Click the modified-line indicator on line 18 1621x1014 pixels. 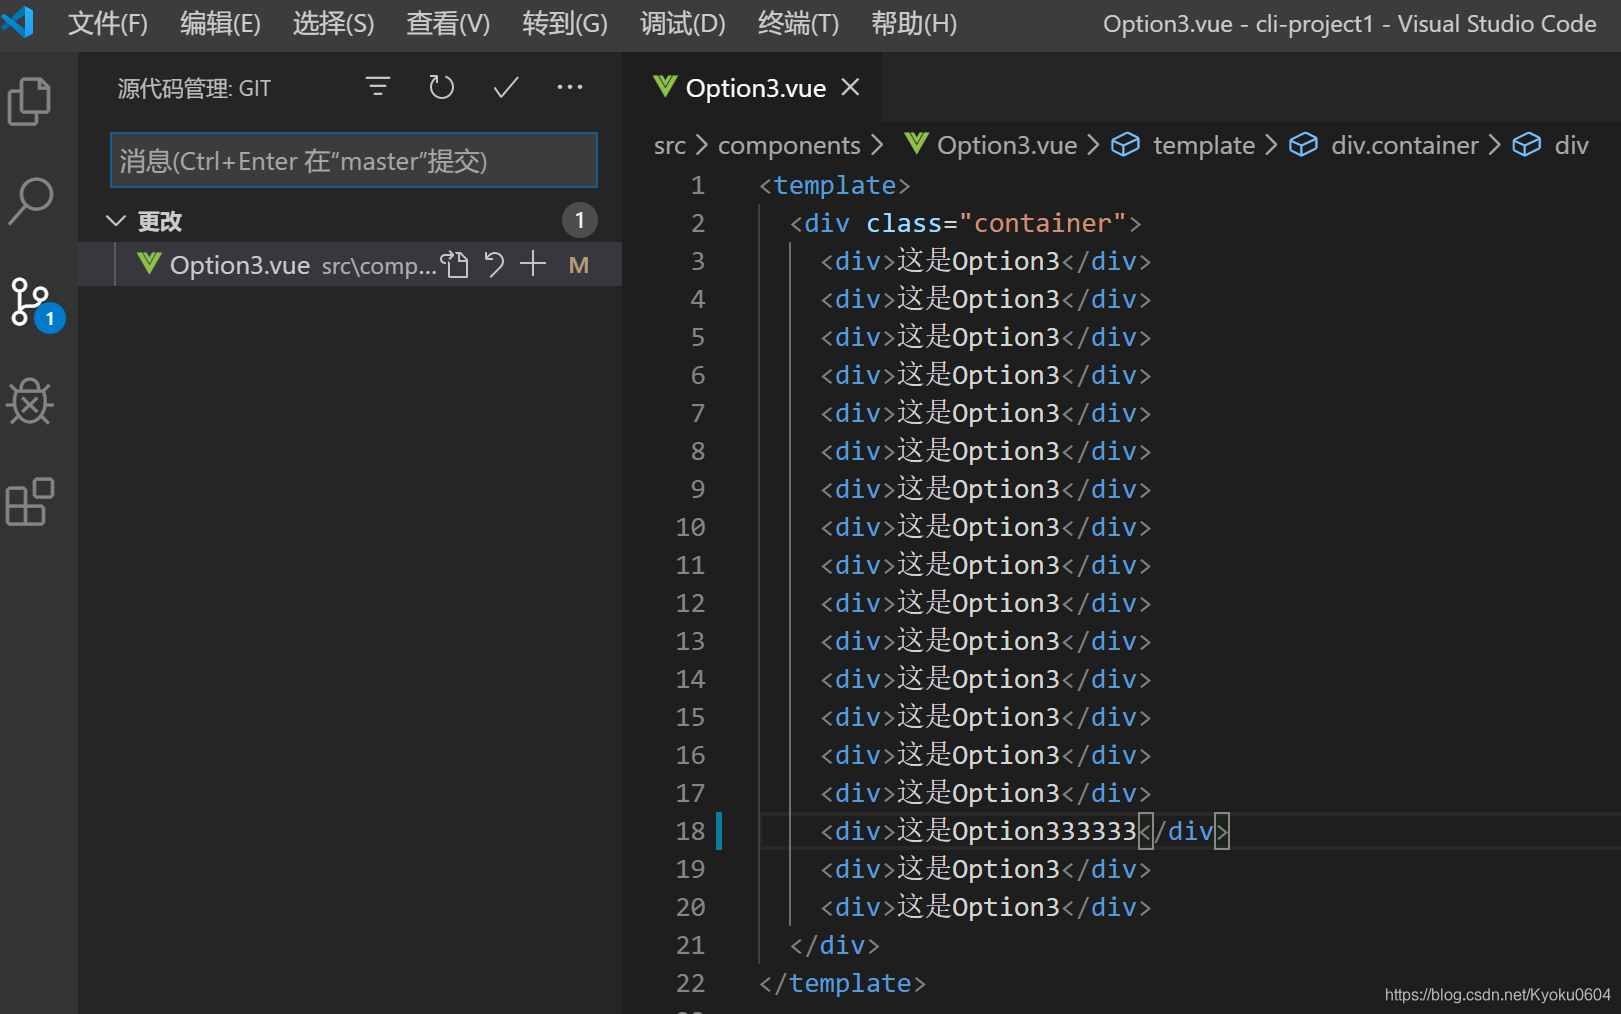point(719,831)
